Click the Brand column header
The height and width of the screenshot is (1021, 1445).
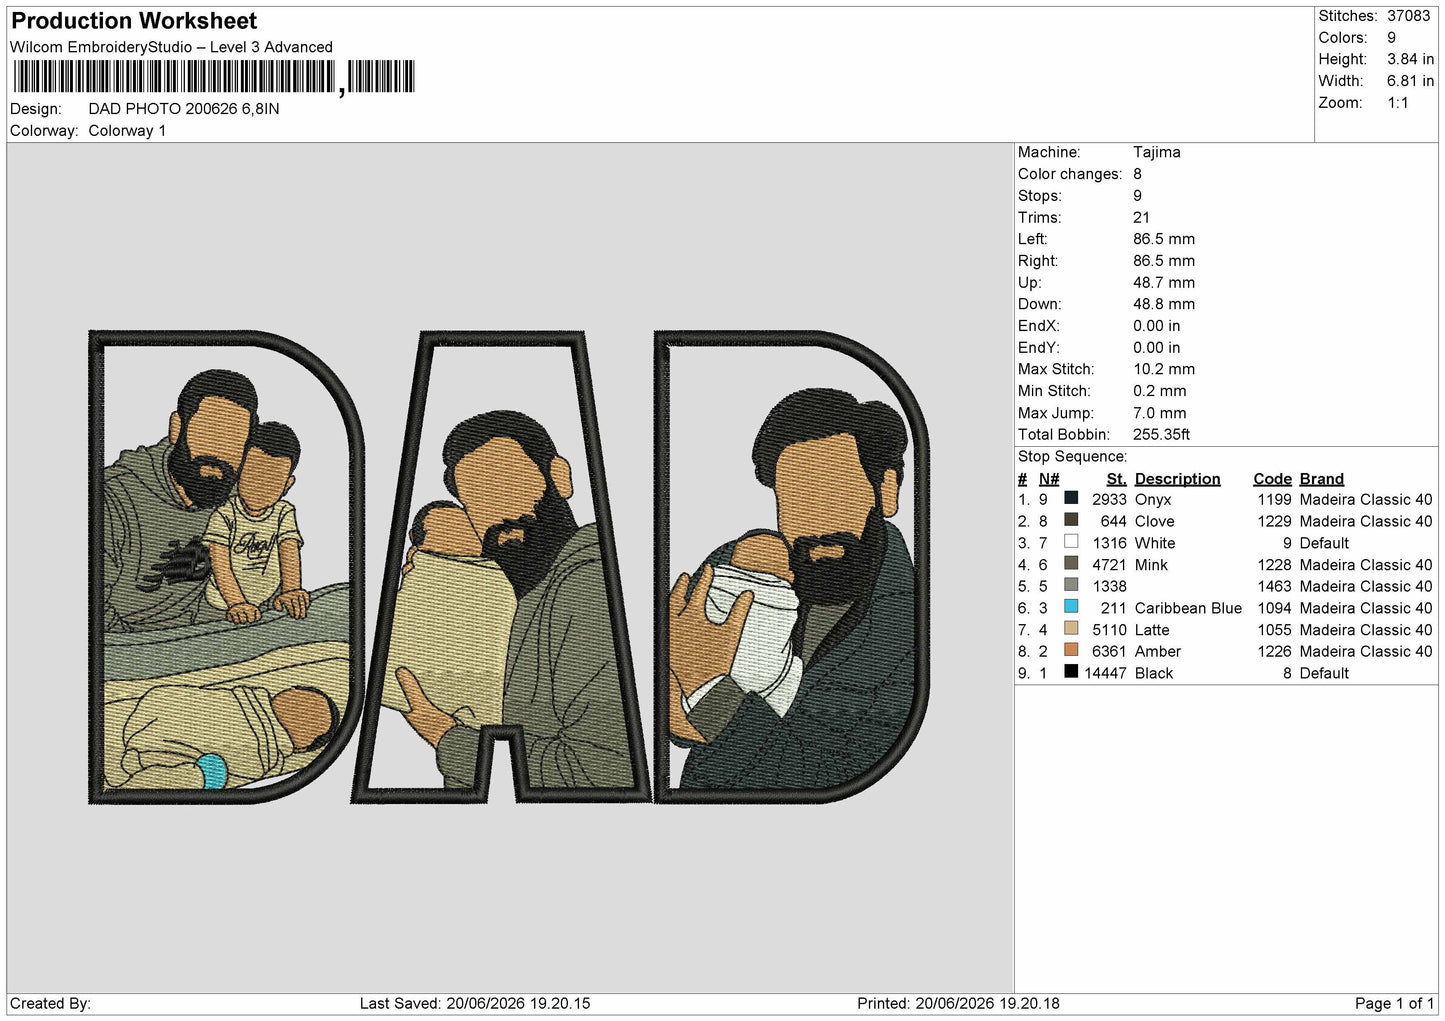point(1321,479)
